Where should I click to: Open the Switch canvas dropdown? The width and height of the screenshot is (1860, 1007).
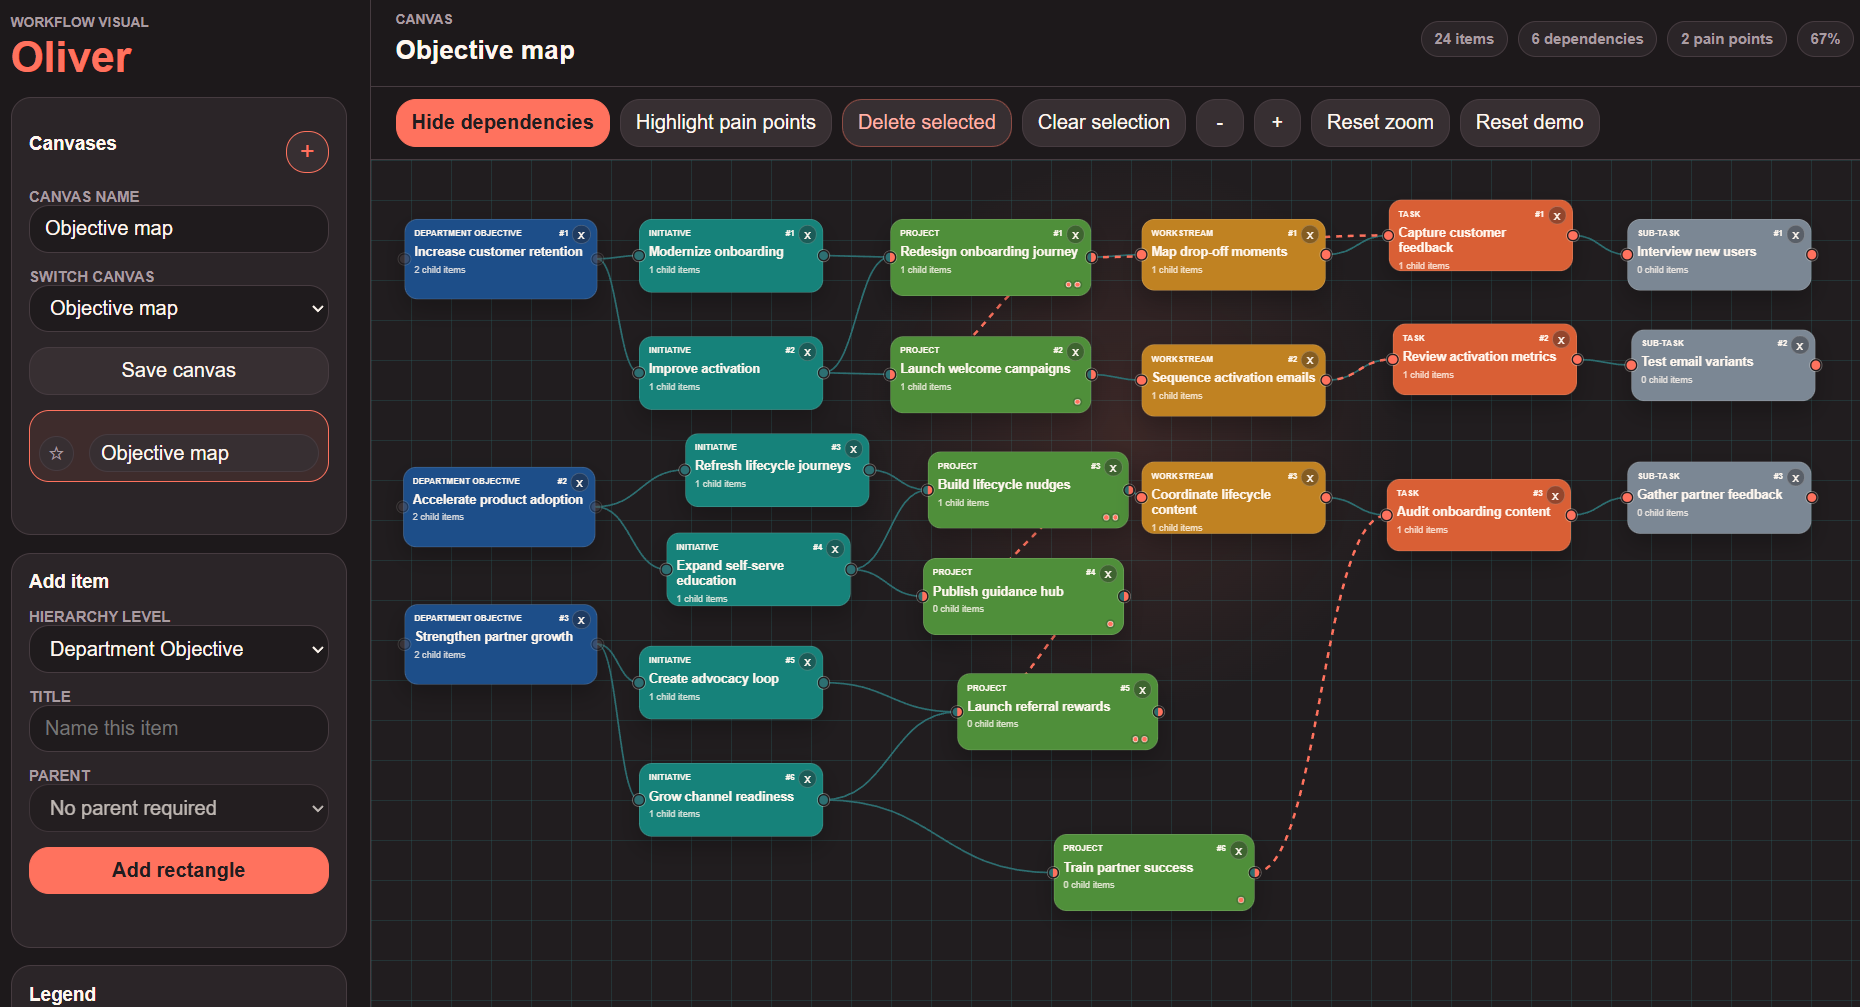point(179,309)
